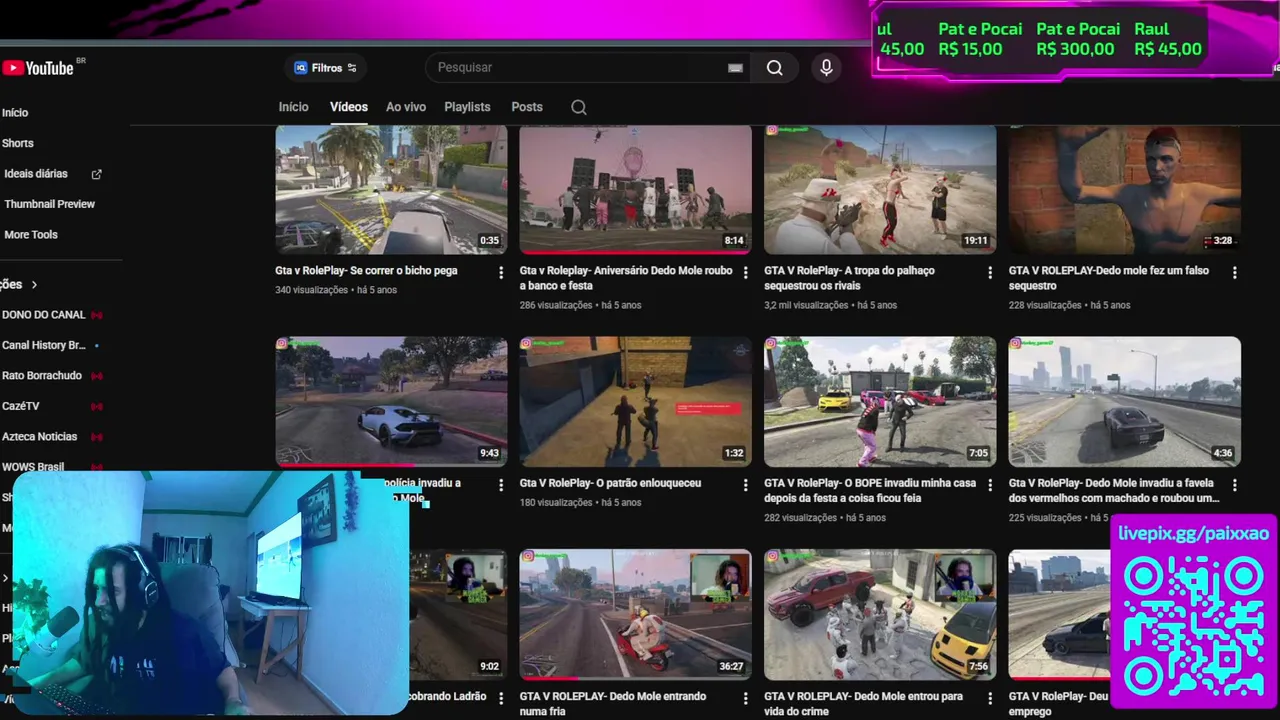The height and width of the screenshot is (720, 1280).
Task: Open thumbnail of tropa do palhaço video
Action: click(x=880, y=189)
